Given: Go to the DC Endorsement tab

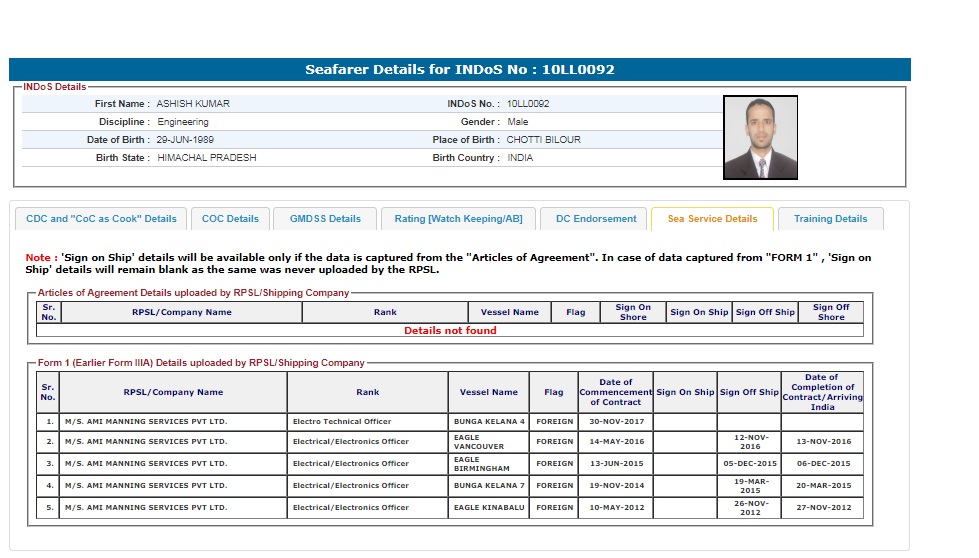Looking at the screenshot, I should coord(596,219).
